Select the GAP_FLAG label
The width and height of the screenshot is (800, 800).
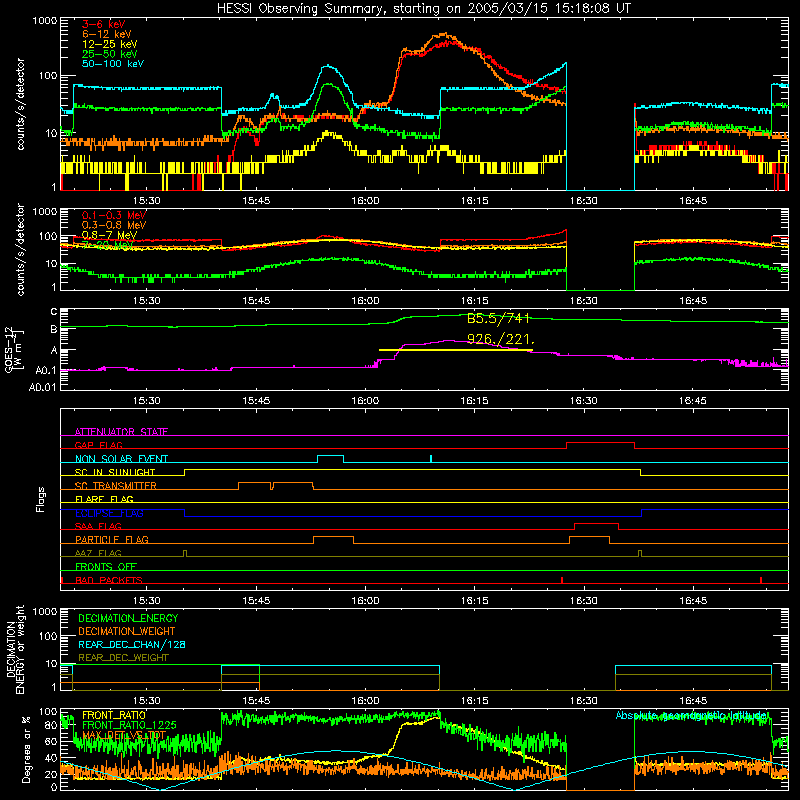click(x=98, y=445)
